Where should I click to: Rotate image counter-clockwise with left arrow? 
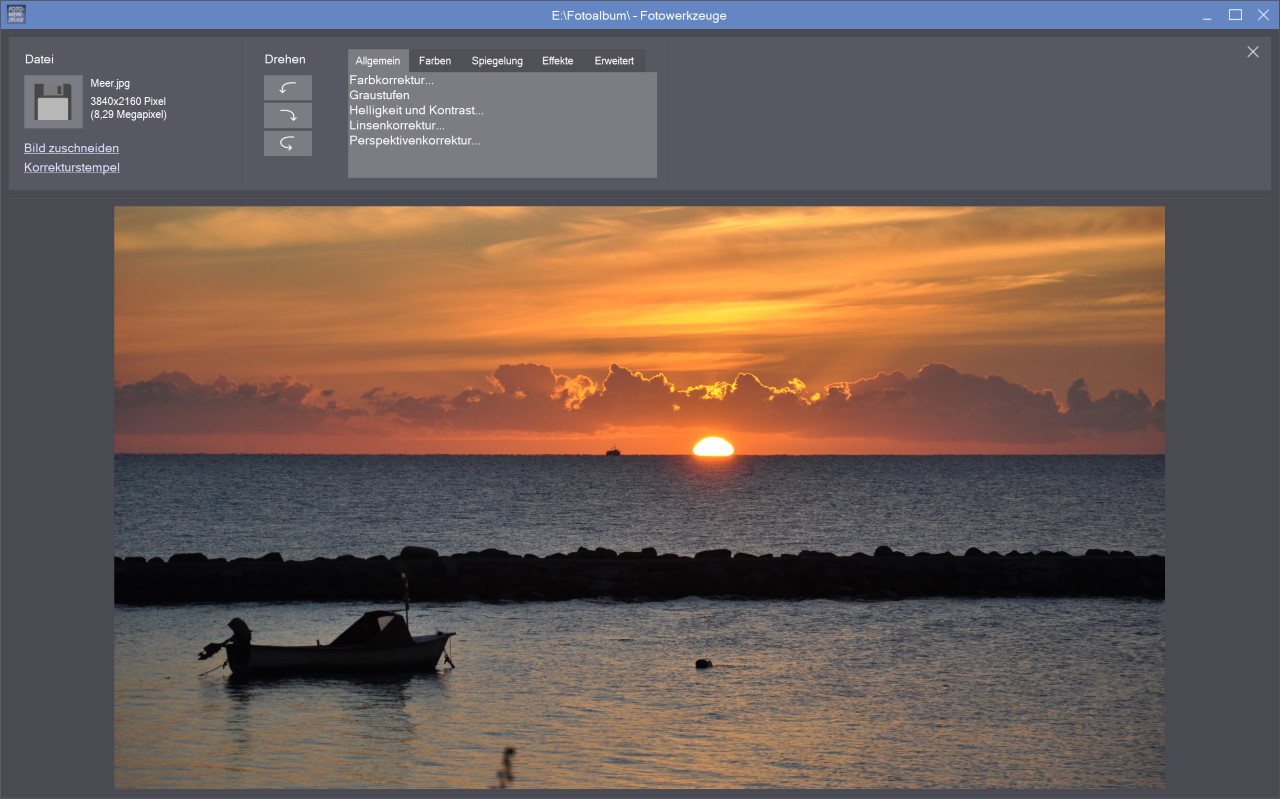click(x=288, y=88)
